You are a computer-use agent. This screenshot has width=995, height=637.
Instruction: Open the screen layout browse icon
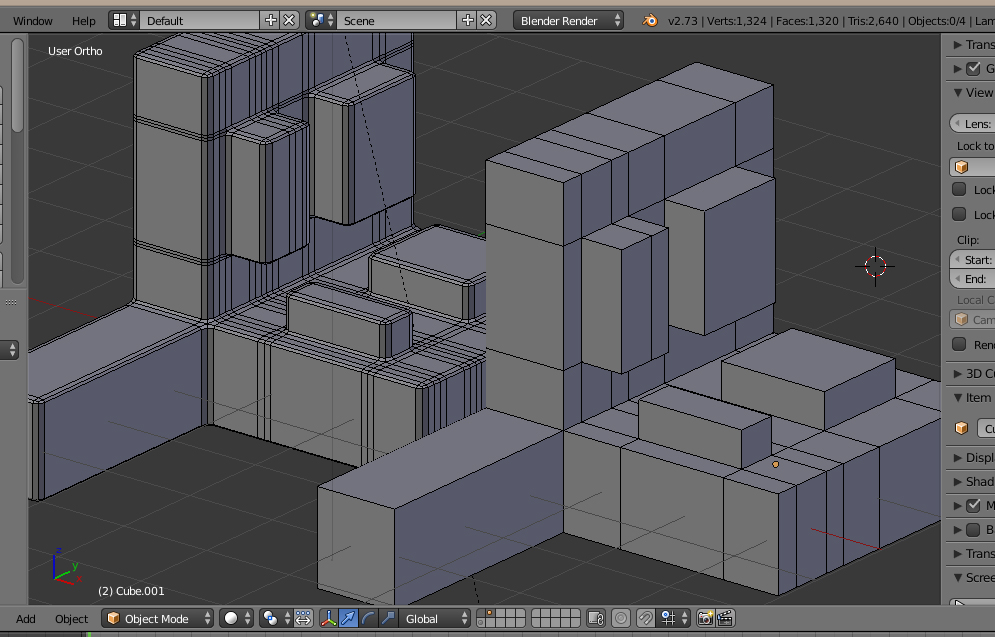click(124, 20)
